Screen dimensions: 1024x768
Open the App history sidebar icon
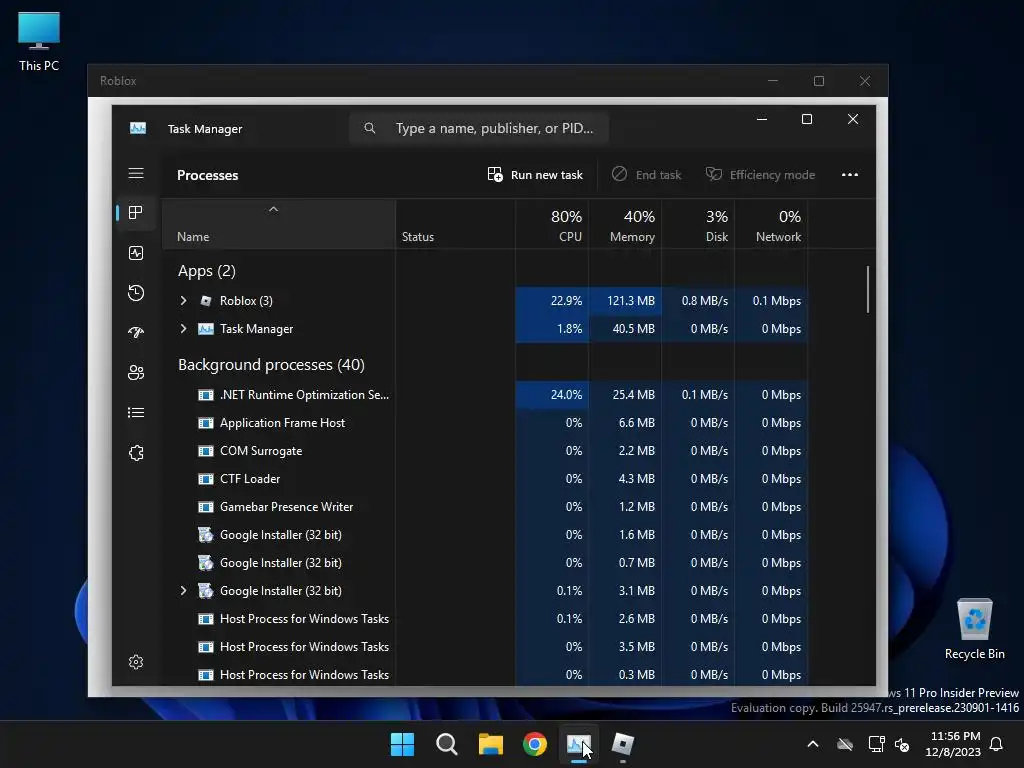(x=136, y=293)
